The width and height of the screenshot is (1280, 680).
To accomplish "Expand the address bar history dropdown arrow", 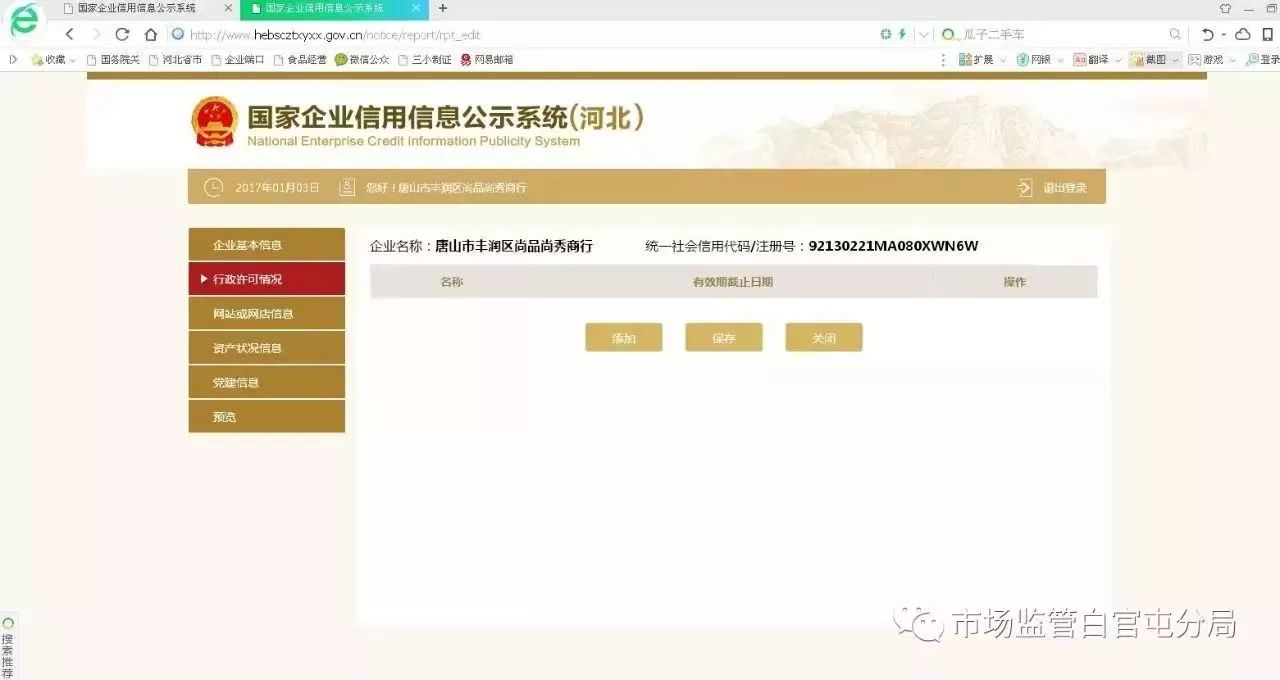I will click(x=923, y=34).
